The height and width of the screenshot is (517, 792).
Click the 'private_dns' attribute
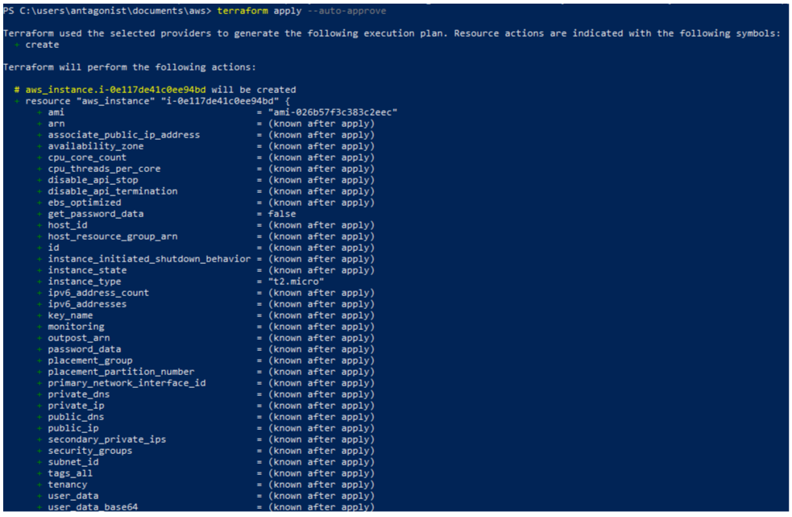79,394
